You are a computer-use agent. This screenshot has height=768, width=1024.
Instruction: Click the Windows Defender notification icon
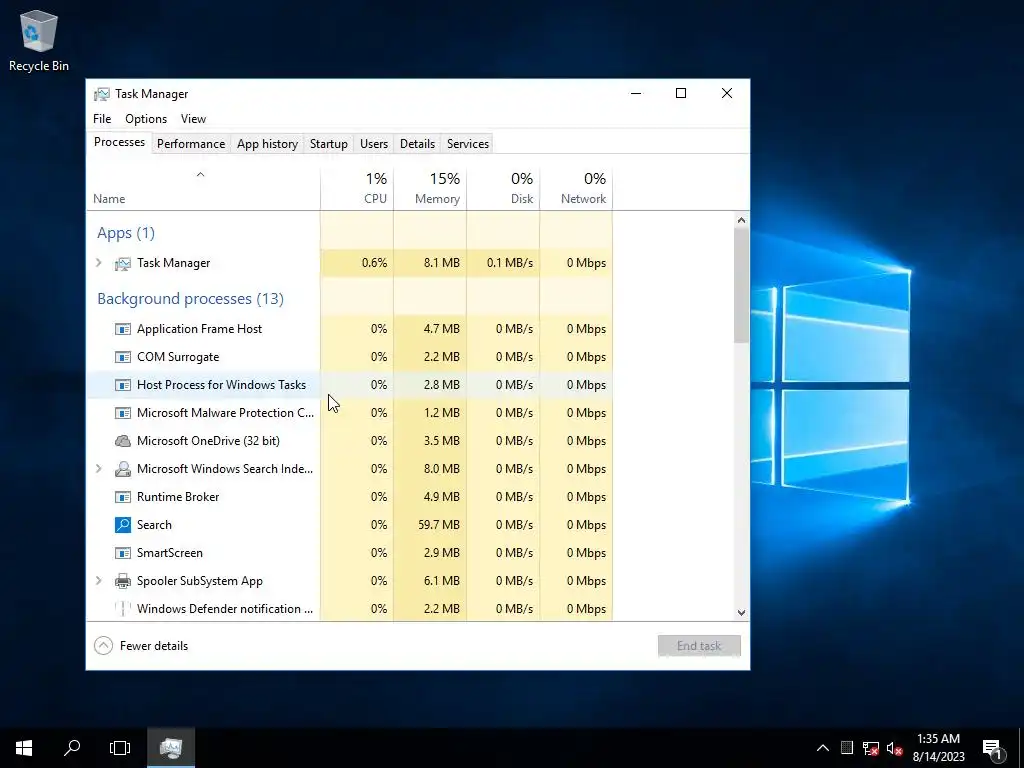pyautogui.click(x=123, y=609)
